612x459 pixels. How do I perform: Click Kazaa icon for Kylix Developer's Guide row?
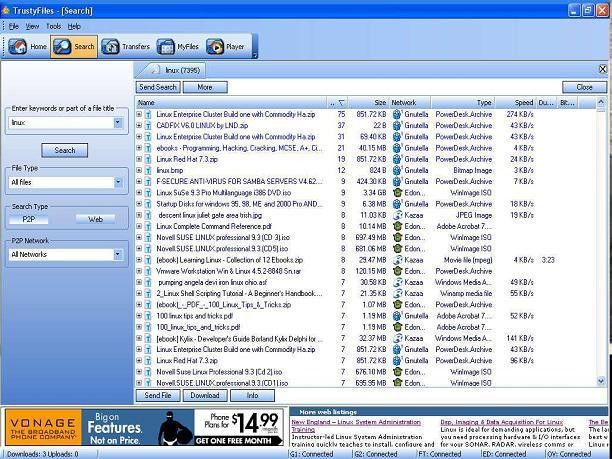tap(397, 338)
